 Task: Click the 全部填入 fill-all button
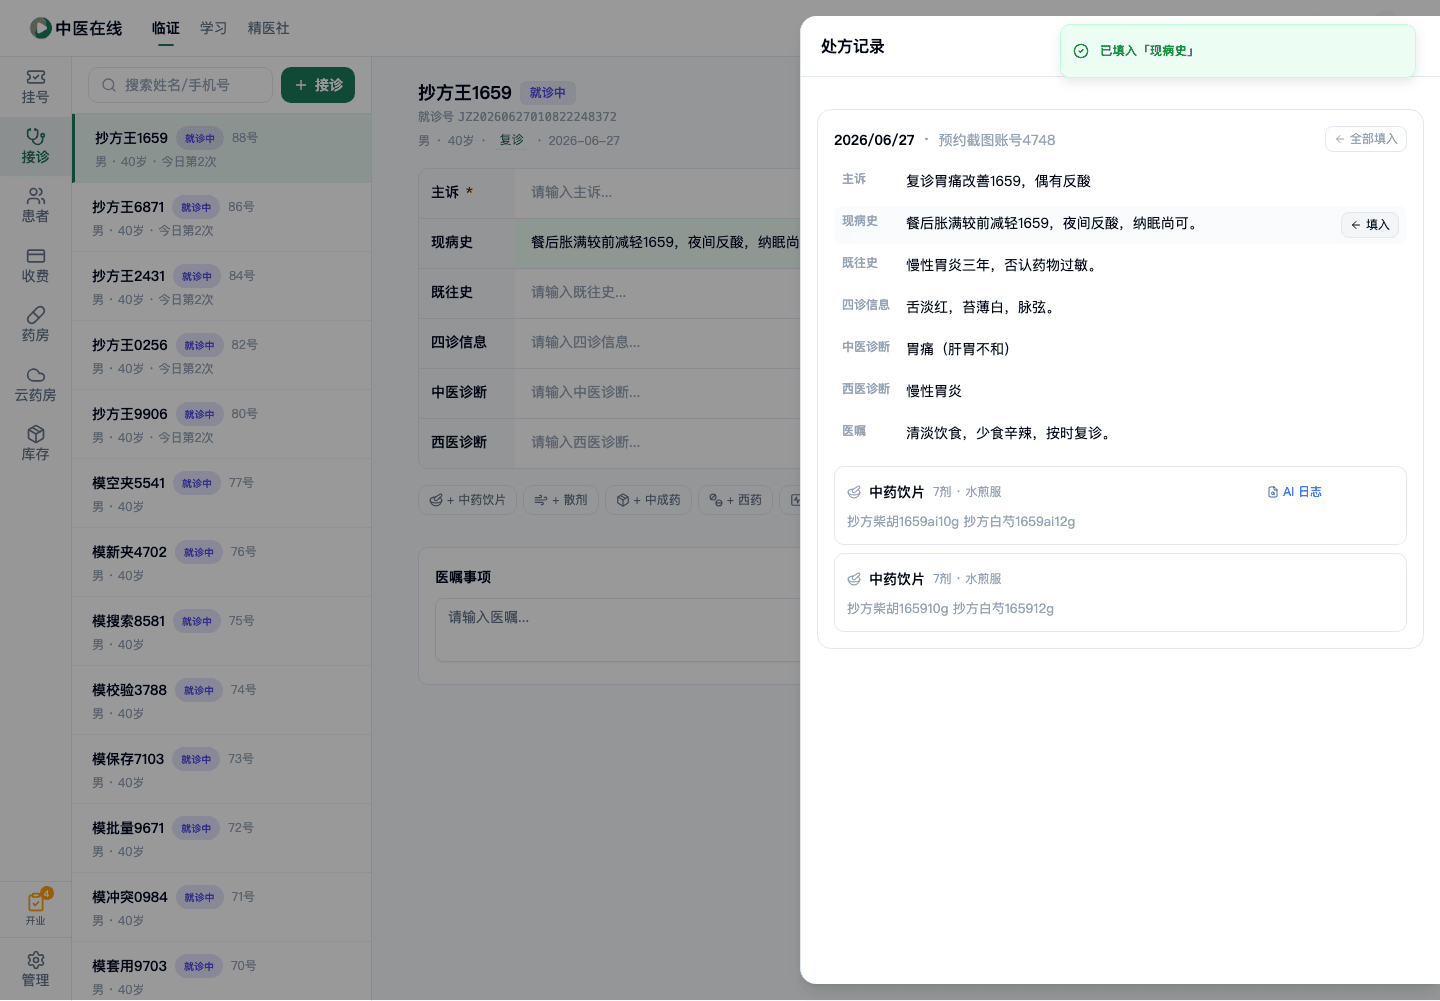1366,139
